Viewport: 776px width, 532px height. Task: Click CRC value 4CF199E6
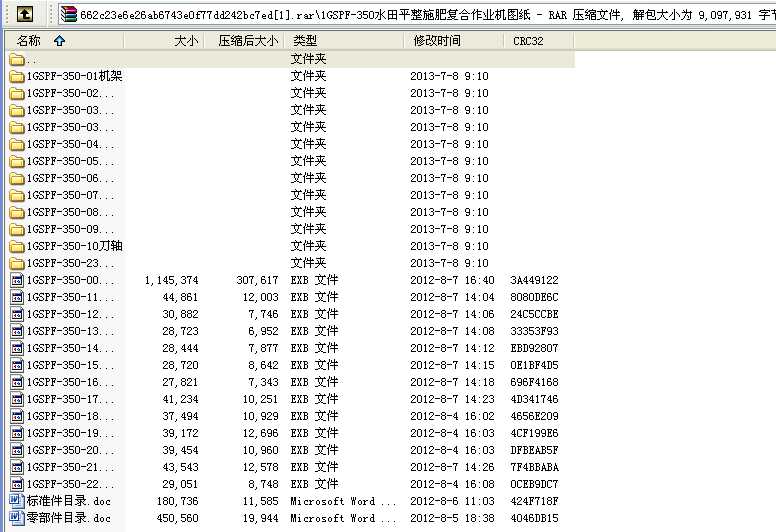pos(534,434)
